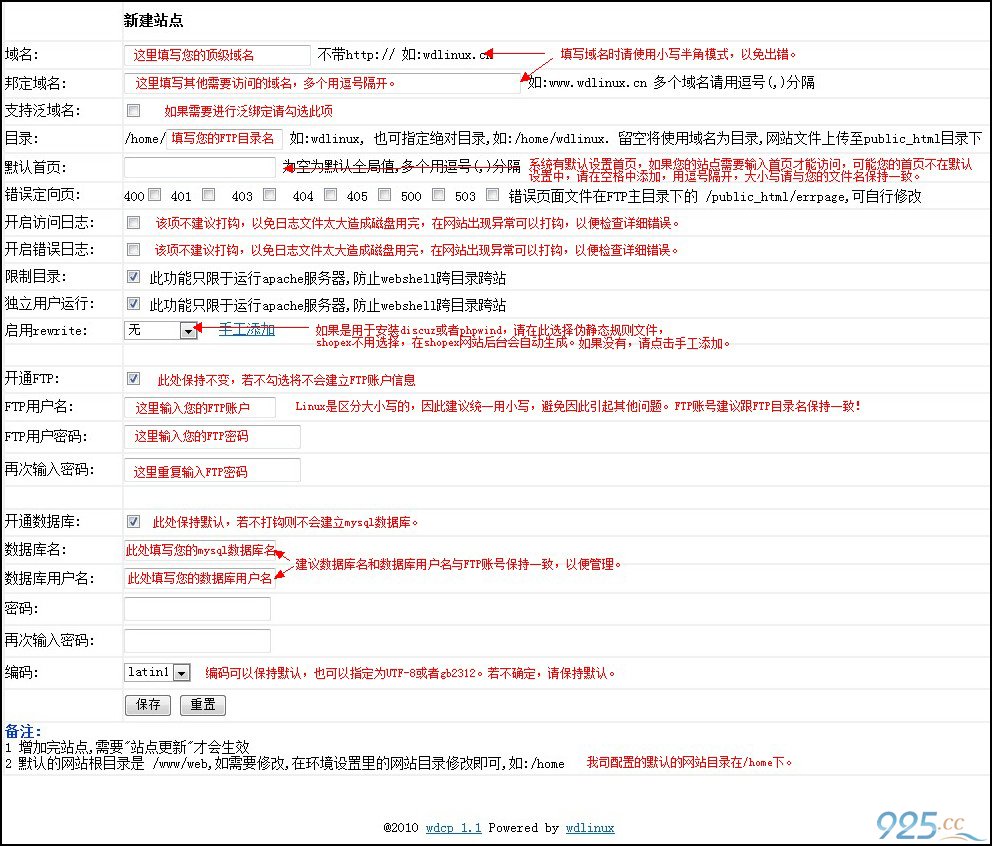Toggle the 开通FTP checkbox
The height and width of the screenshot is (846, 992).
133,378
